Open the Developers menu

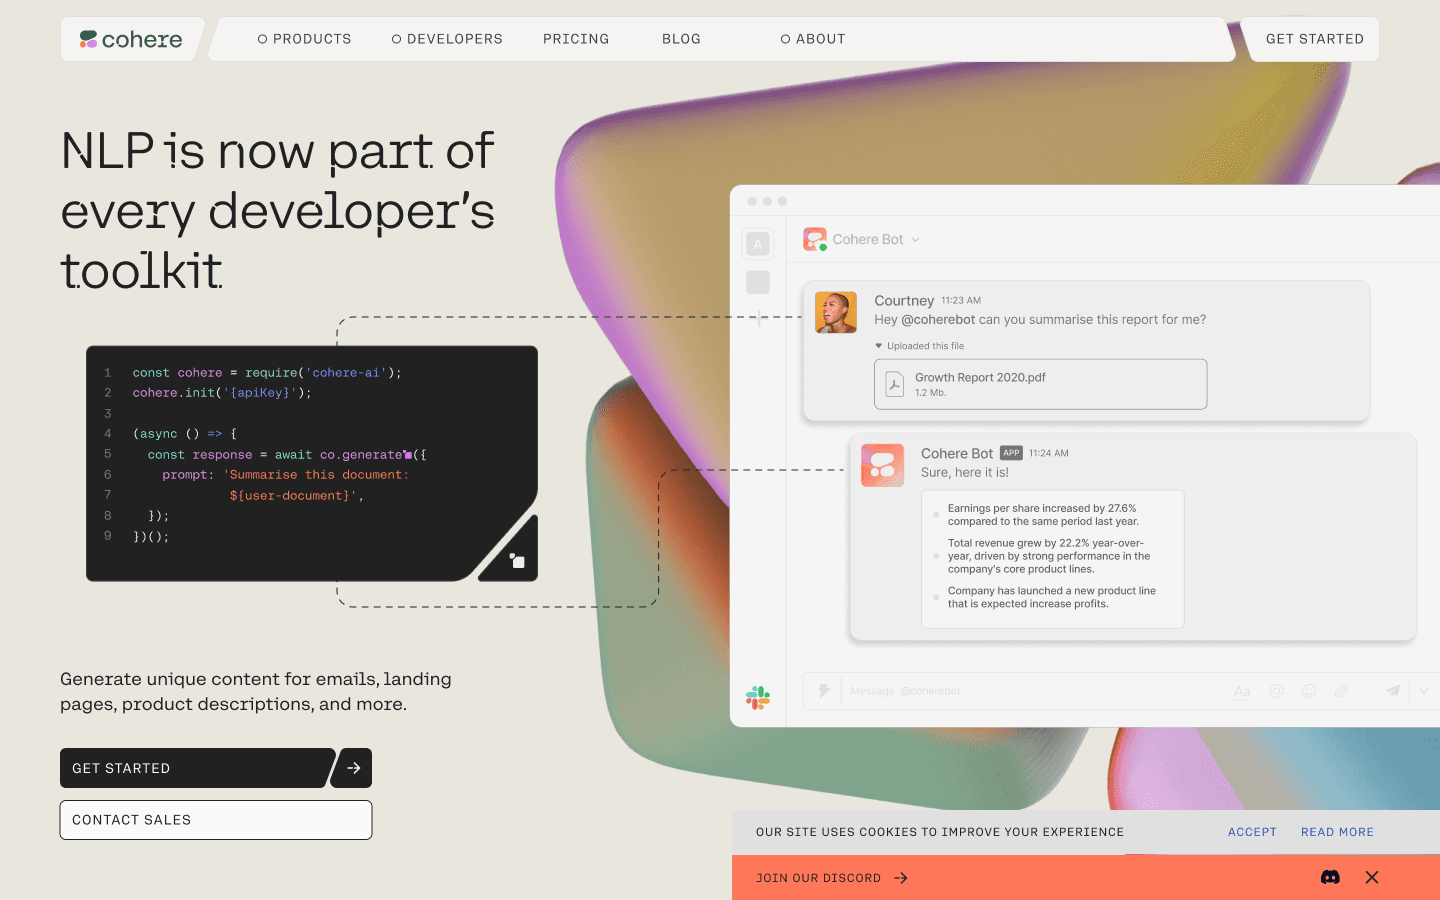coord(447,39)
